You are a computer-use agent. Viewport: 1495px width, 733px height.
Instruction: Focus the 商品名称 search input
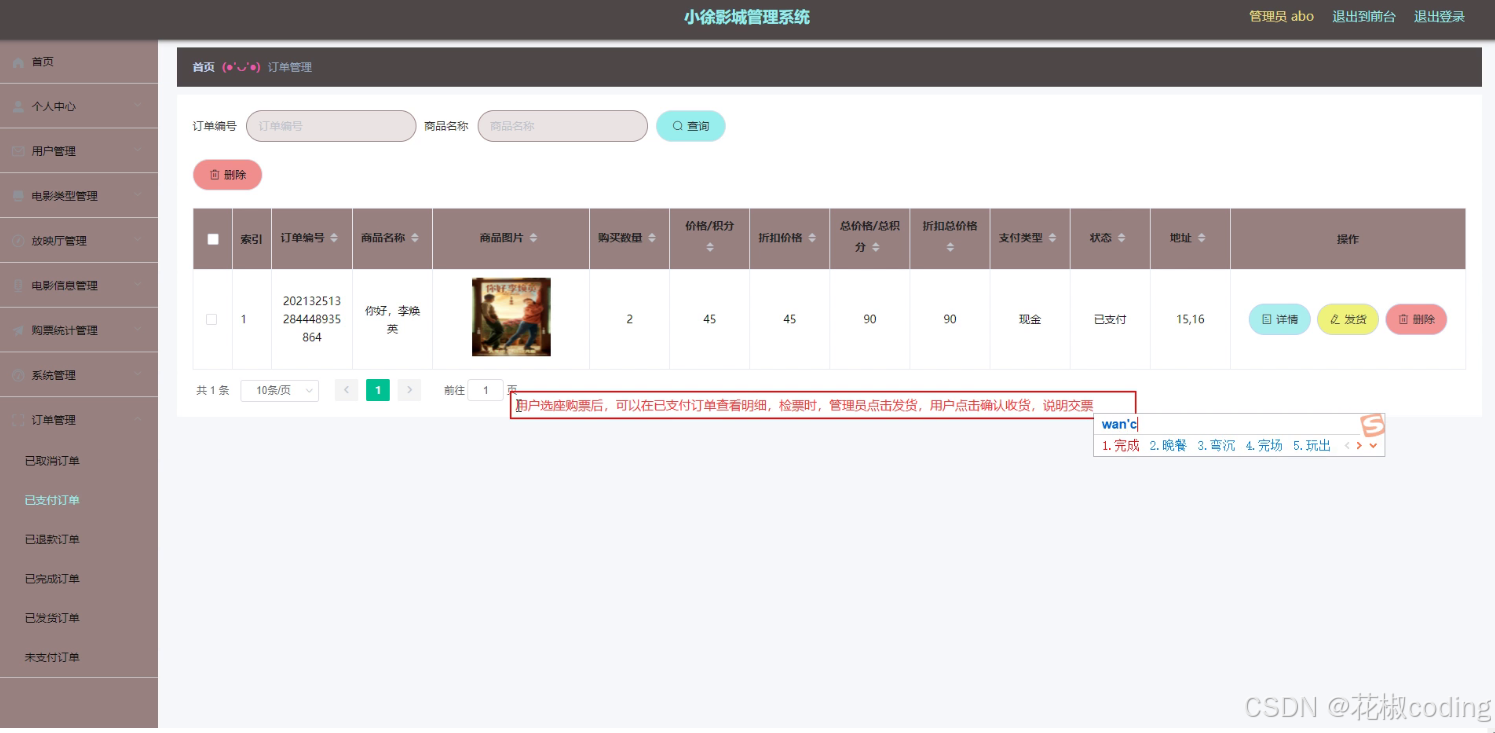pyautogui.click(x=563, y=126)
